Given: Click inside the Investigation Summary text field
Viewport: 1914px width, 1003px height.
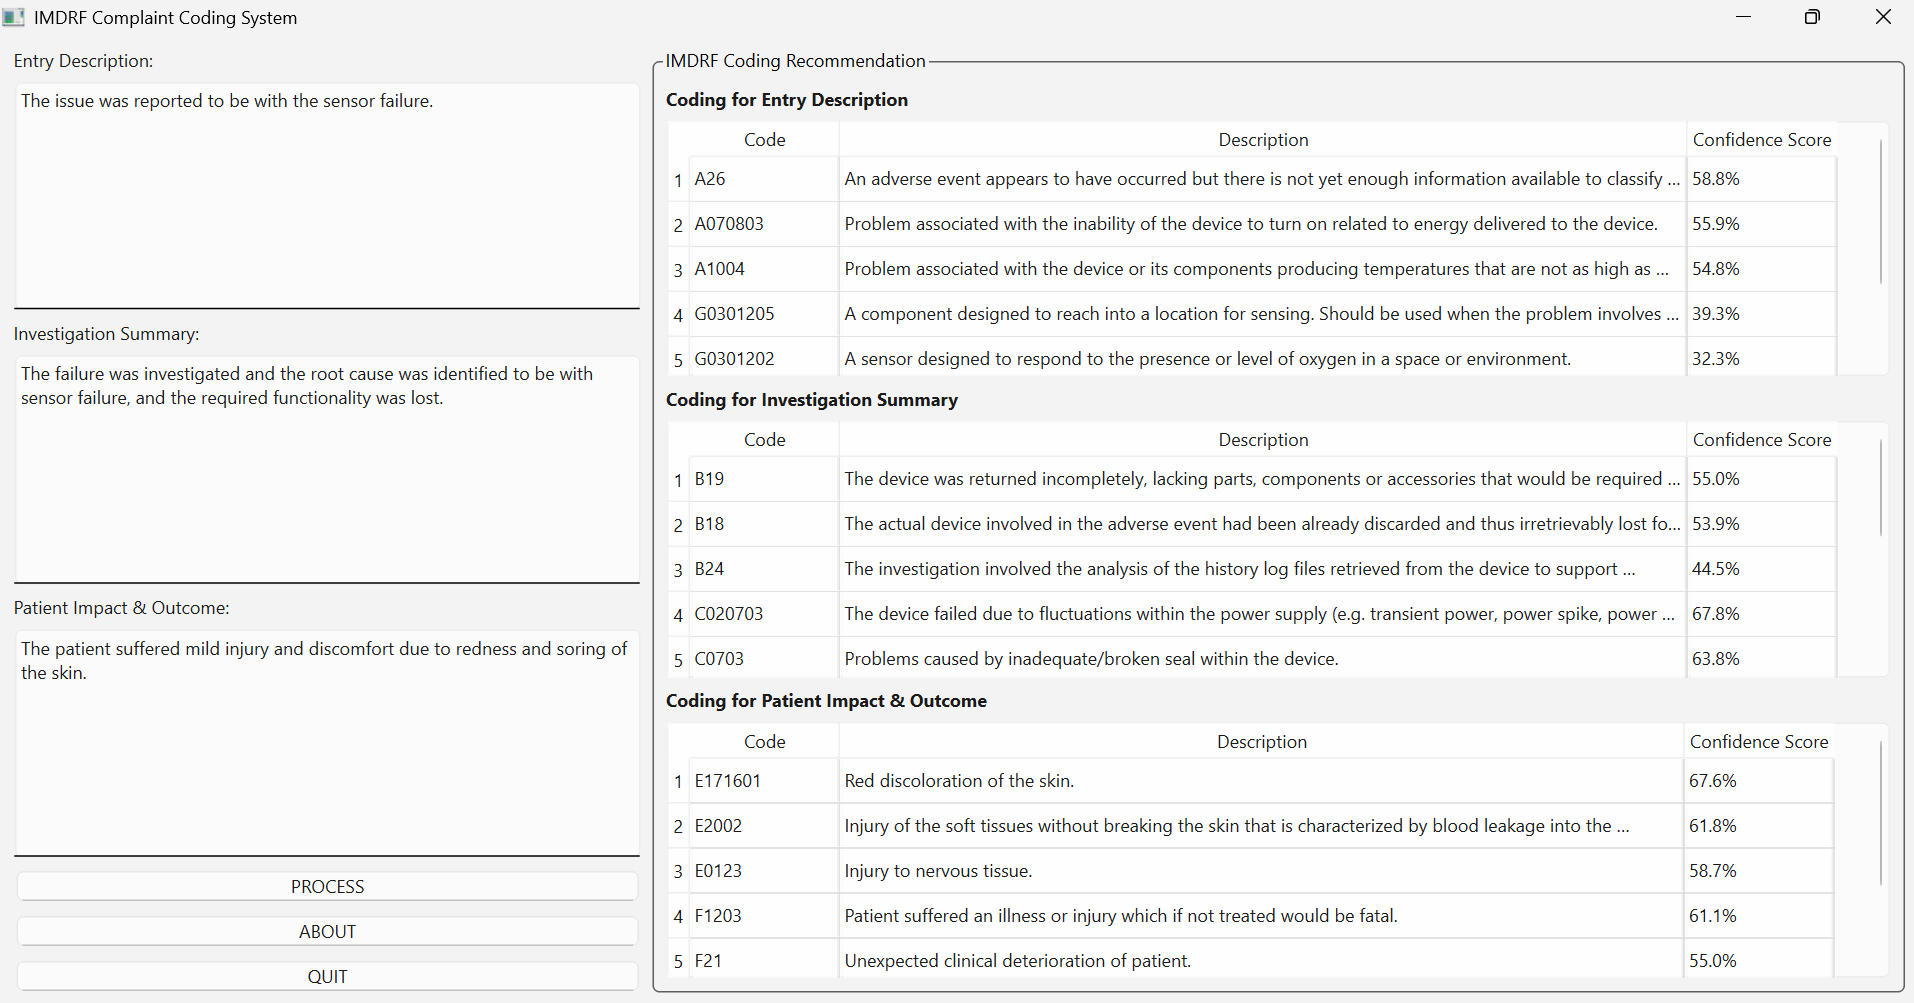Looking at the screenshot, I should [326, 470].
